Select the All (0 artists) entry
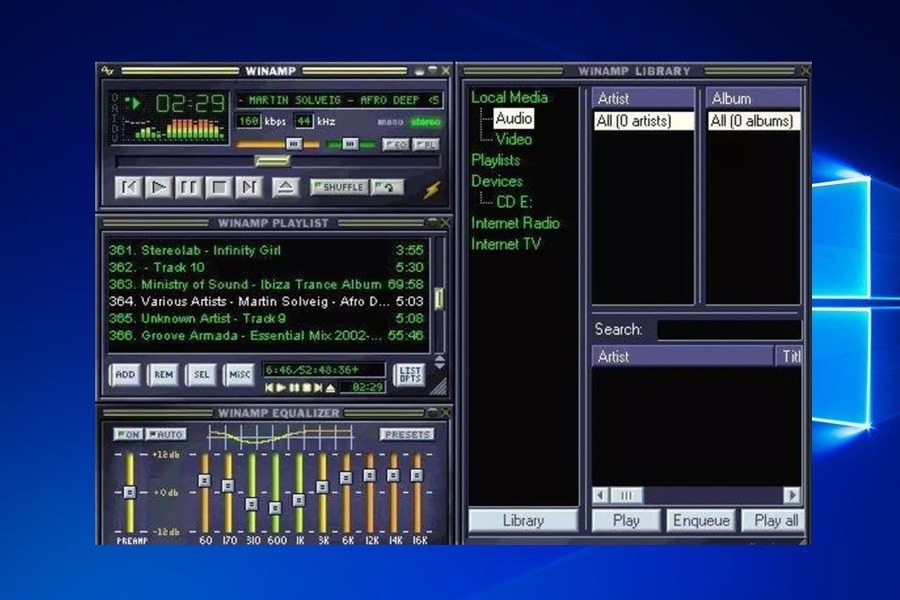 [643, 121]
